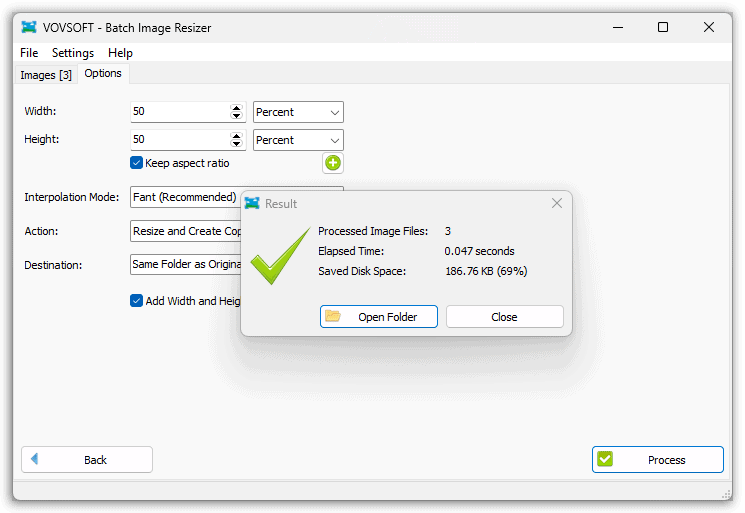Click the Process button
Viewport: 745px width, 513px height.
click(x=658, y=459)
